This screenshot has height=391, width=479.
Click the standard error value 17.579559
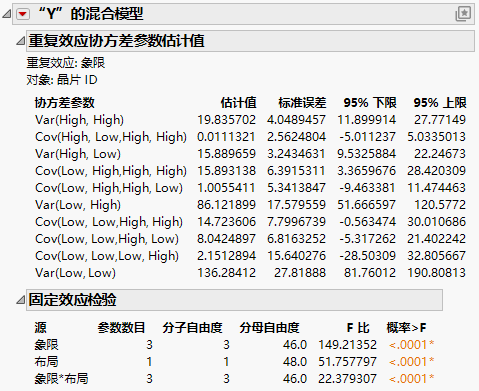tap(296, 205)
